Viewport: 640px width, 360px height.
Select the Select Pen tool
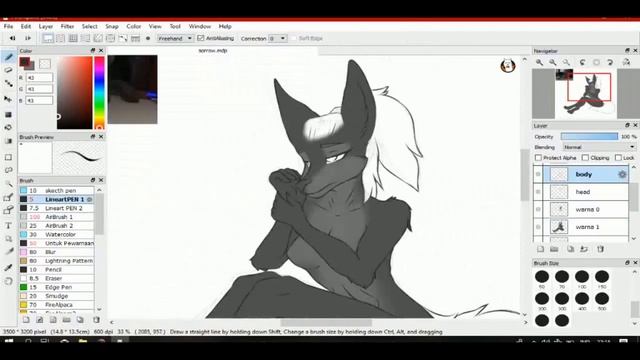[x=9, y=198]
